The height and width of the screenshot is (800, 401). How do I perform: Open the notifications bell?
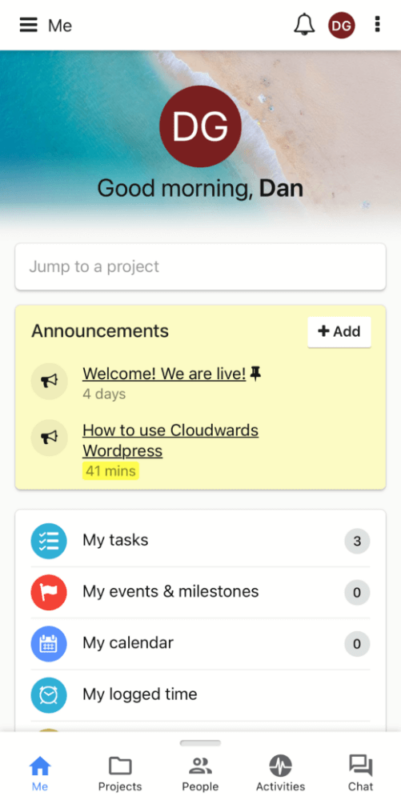pyautogui.click(x=304, y=24)
